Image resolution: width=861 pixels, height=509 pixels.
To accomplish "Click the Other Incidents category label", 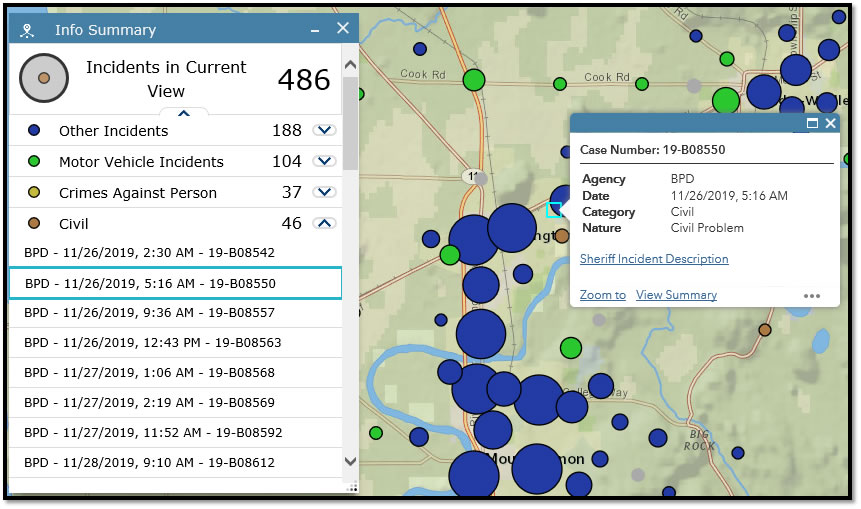I will pyautogui.click(x=114, y=131).
